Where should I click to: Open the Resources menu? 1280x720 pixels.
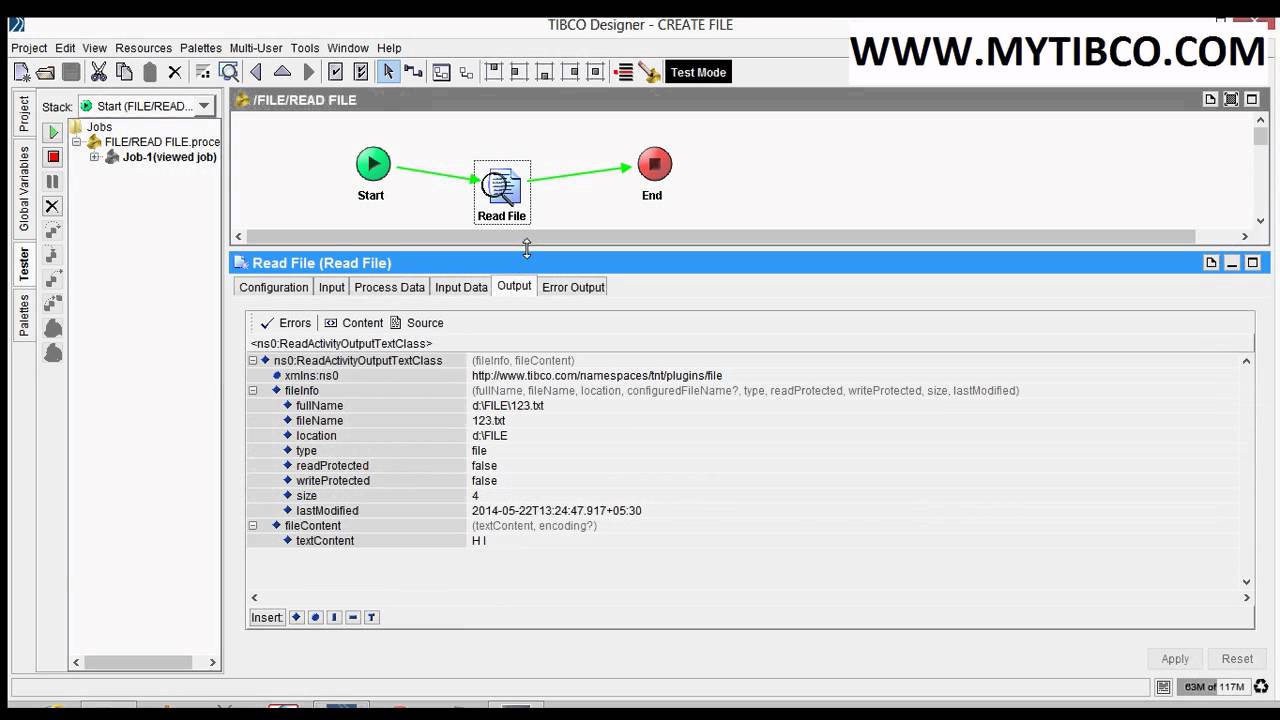click(143, 48)
